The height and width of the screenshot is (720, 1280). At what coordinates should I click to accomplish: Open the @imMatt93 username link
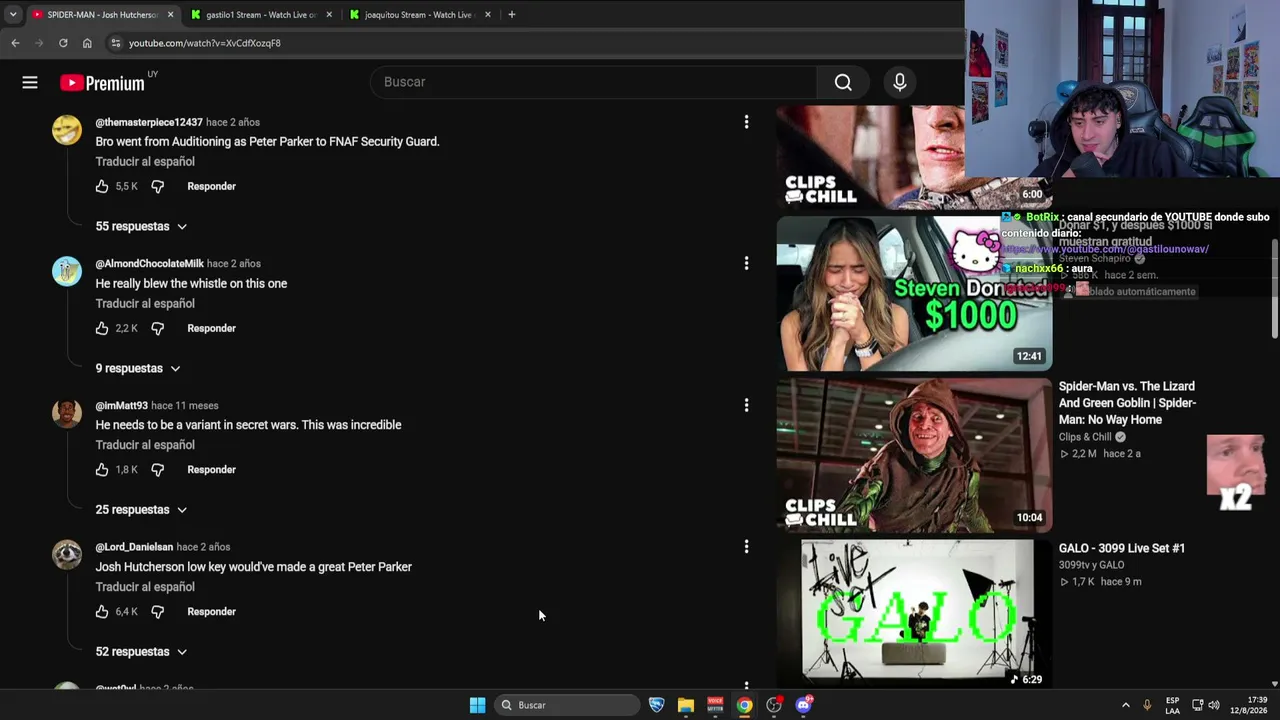[121, 406]
